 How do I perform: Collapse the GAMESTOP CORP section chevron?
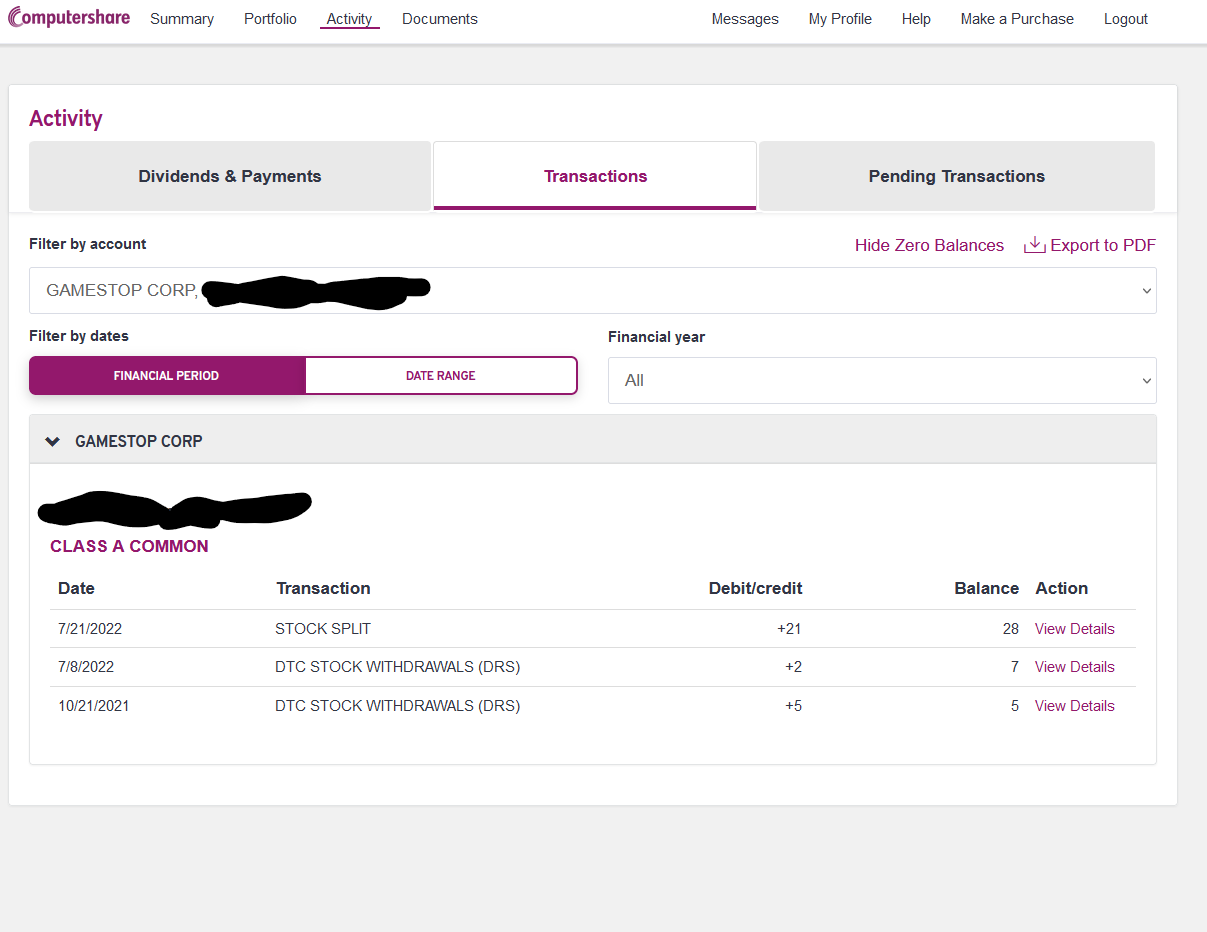[53, 441]
